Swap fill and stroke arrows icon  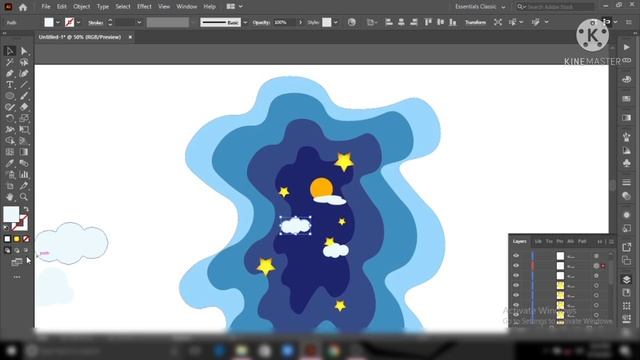[26, 209]
